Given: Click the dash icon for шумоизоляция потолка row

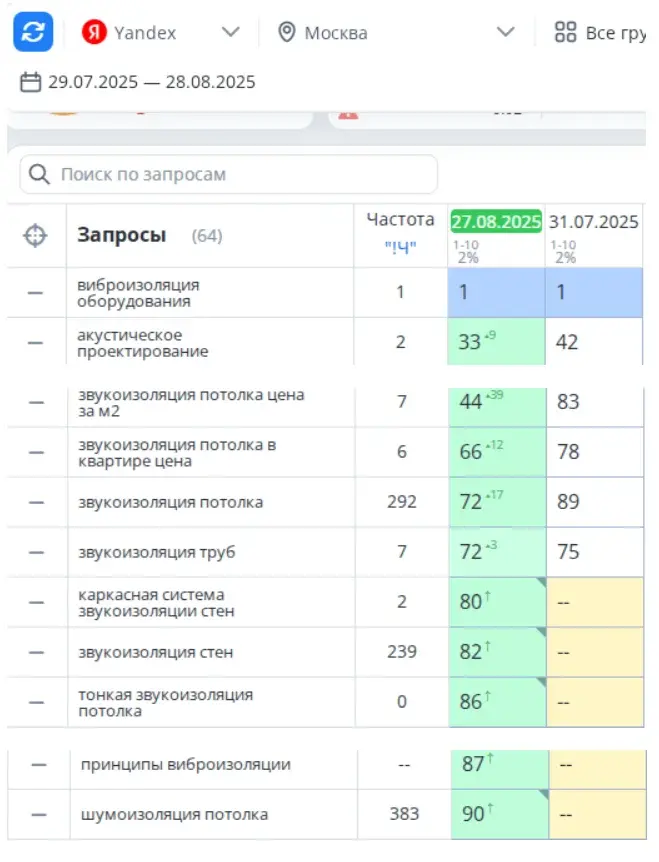Looking at the screenshot, I should [x=38, y=815].
